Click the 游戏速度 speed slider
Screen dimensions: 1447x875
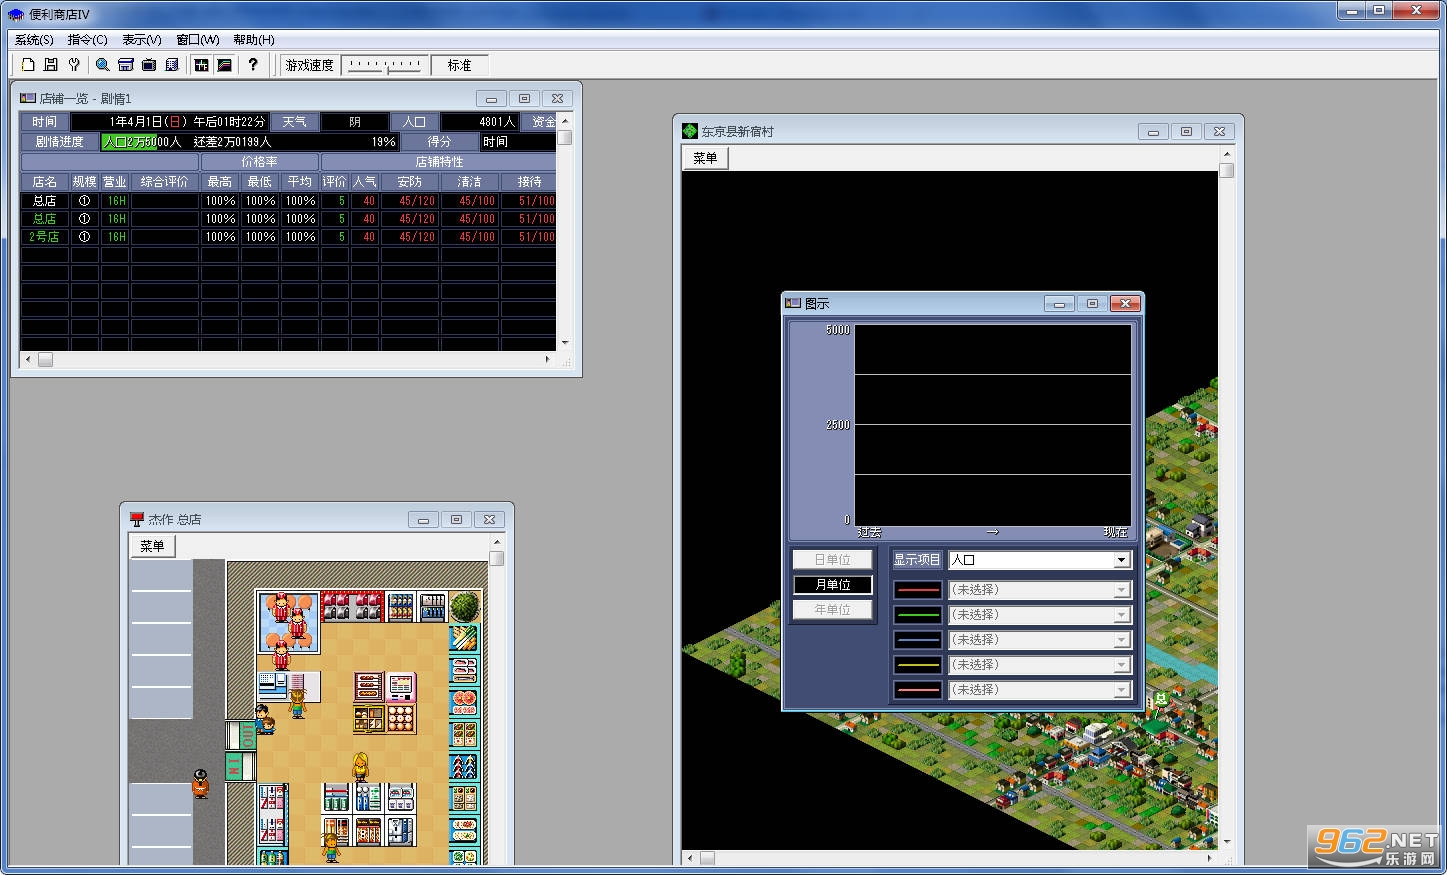pyautogui.click(x=385, y=65)
